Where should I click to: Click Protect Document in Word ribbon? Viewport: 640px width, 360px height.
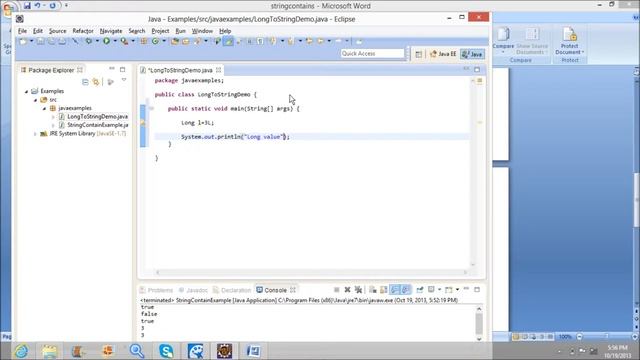tap(569, 40)
